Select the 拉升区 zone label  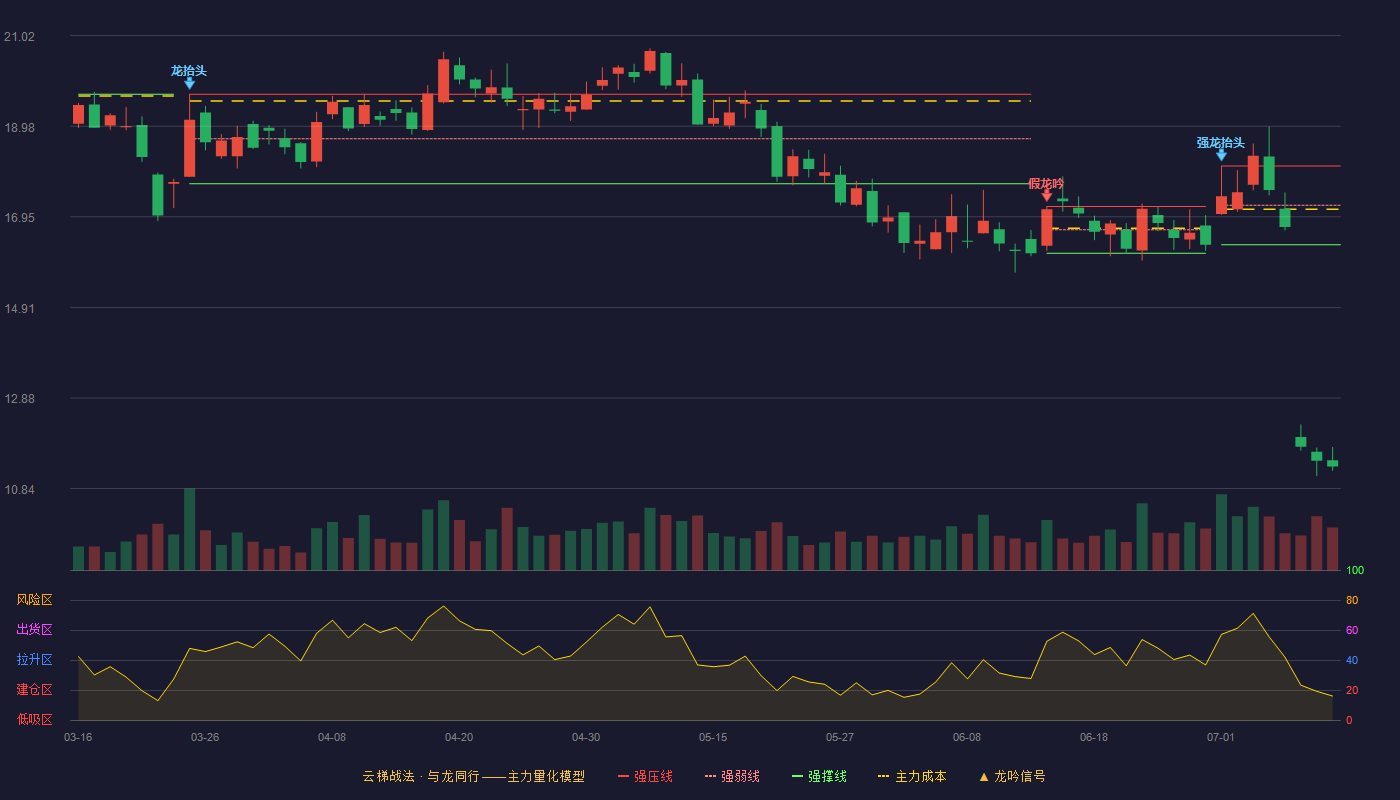tap(35, 660)
